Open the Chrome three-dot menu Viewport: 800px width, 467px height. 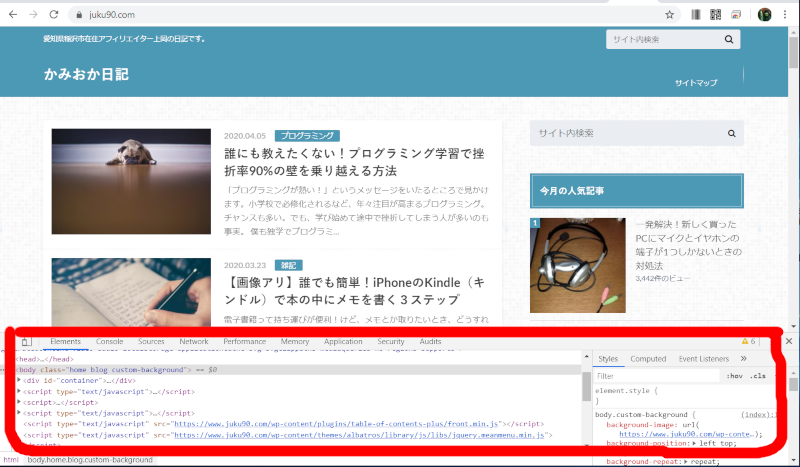(x=785, y=15)
